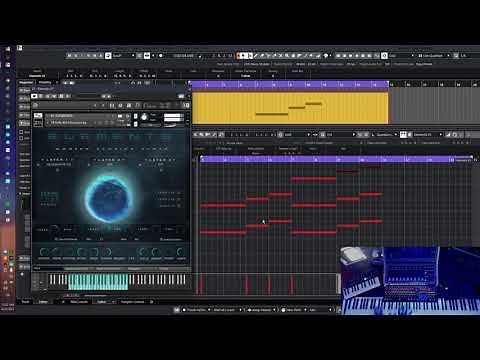Screen dimensions: 480x360
Task: Open the Grid snap type dropdown in project toolbar
Action: (402, 55)
